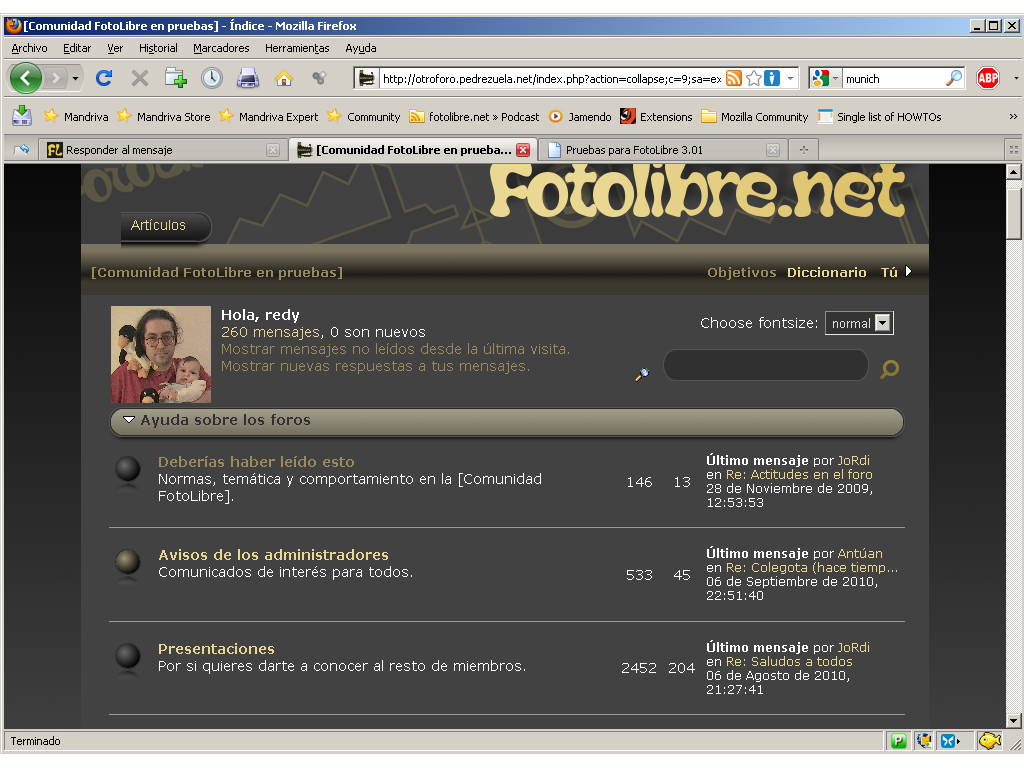Close the Comunidad FotoLibre en pruebas tab
The image size is (1024, 768).
pos(522,150)
